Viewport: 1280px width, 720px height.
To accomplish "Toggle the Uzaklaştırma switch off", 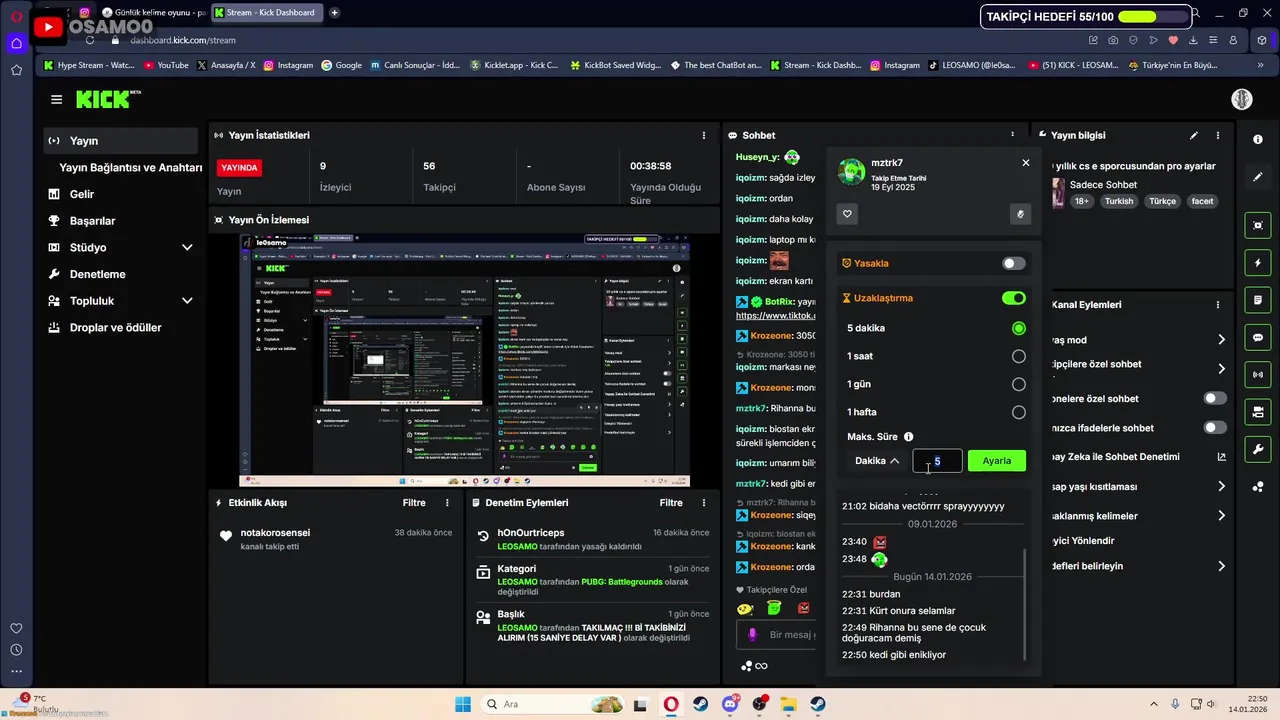I will coord(1014,298).
